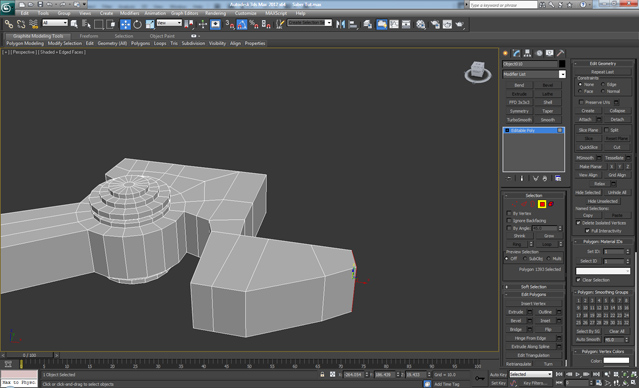639x388 pixels.
Task: Open the Hierarchy command panel tab
Action: (527, 53)
